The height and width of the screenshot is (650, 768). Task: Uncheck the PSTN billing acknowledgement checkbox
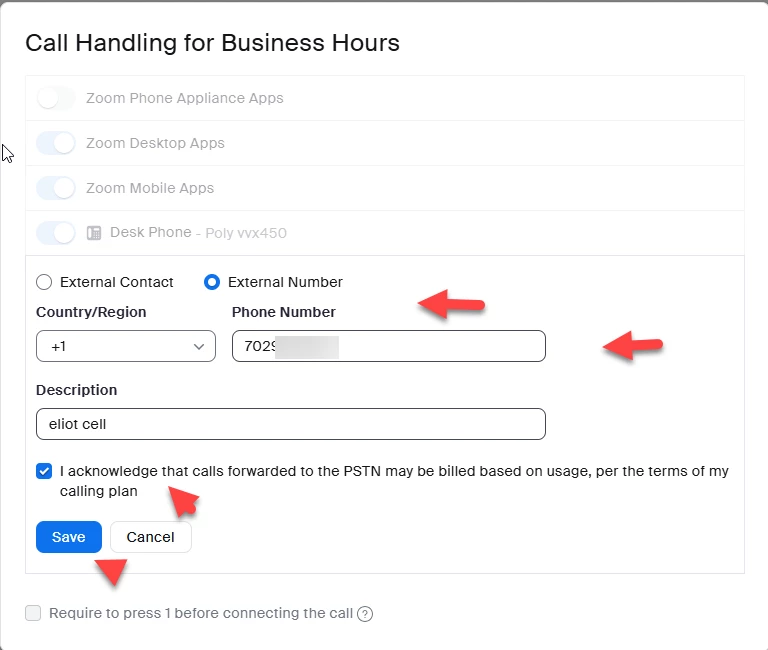point(44,471)
